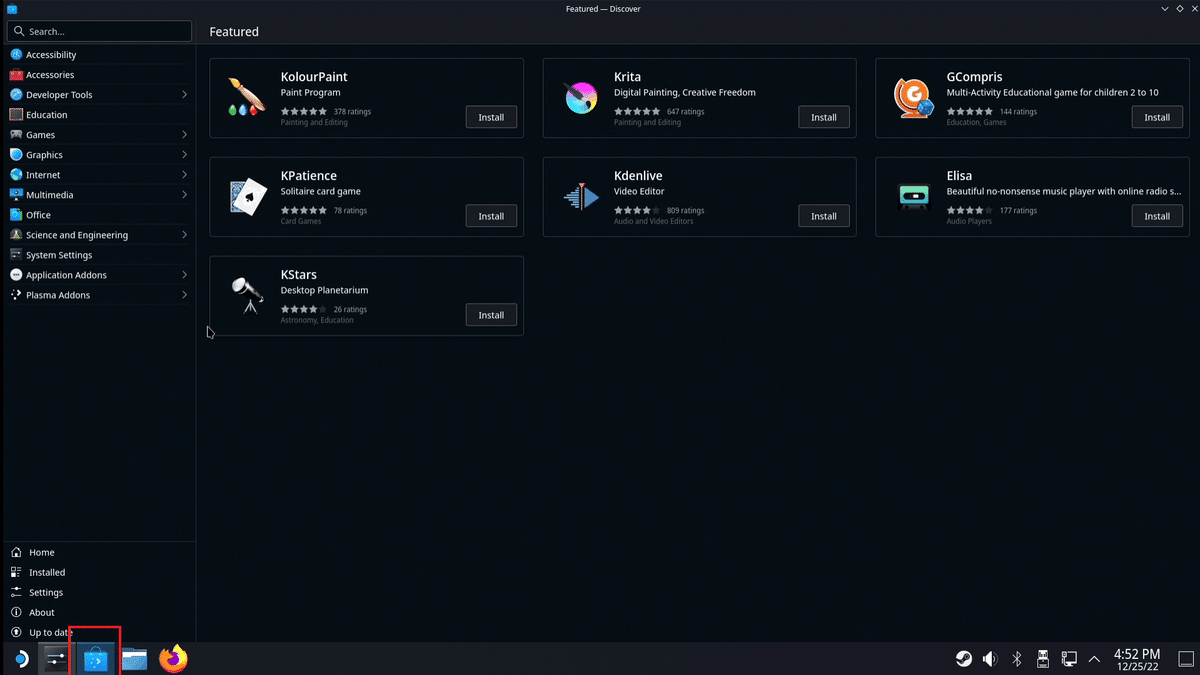Open system settings icon on taskbar

55,658
